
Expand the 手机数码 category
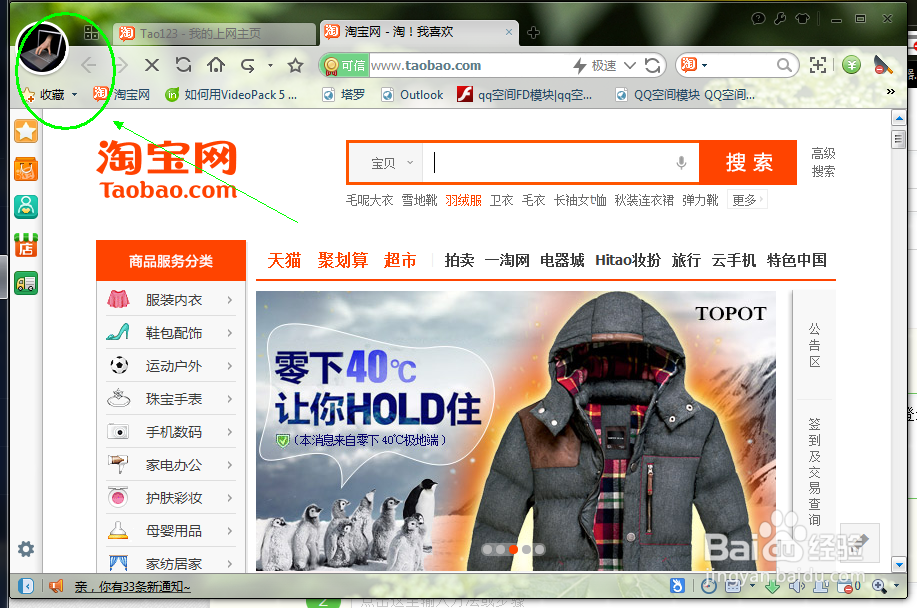pyautogui.click(x=171, y=432)
